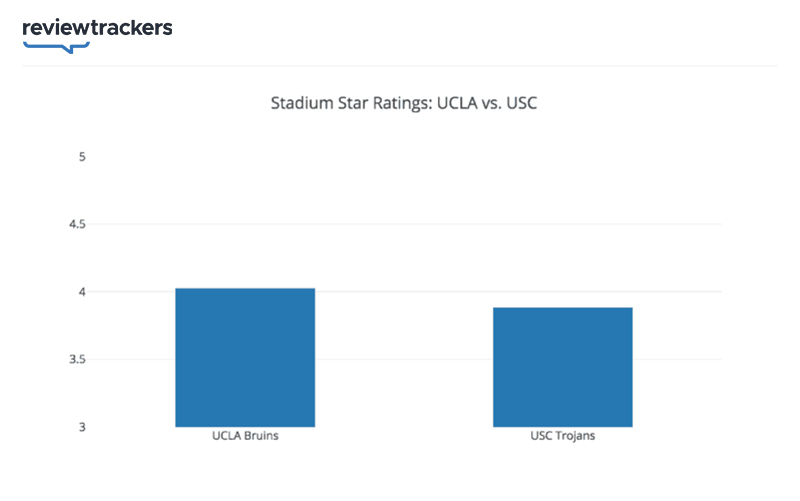
Task: Click the word "review" in the logo
Action: (x=56, y=28)
